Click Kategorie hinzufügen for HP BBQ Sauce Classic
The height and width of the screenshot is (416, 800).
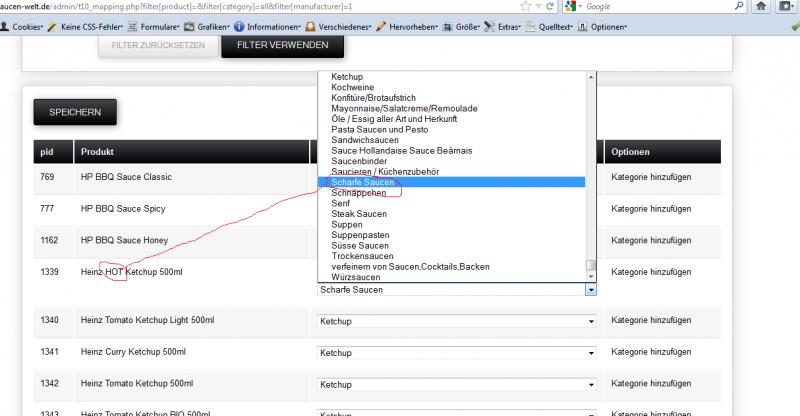click(651, 177)
